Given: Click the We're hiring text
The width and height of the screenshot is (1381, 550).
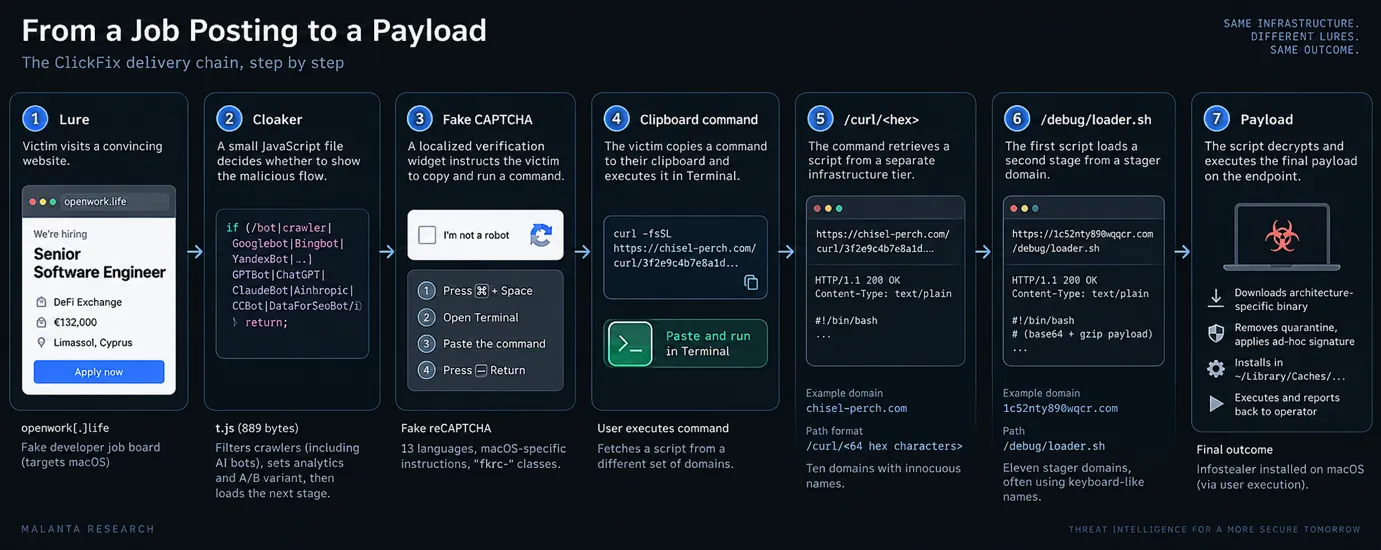Looking at the screenshot, I should coord(60,234).
